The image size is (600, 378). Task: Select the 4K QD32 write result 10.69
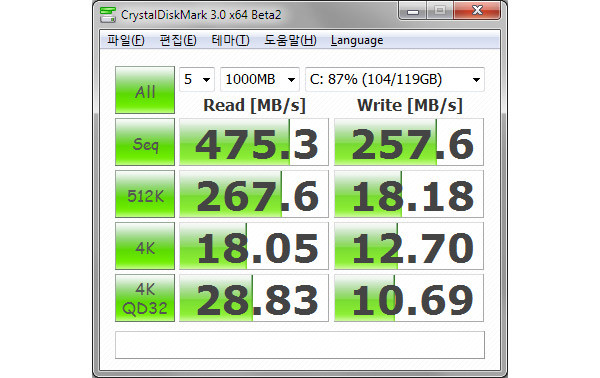[x=409, y=298]
